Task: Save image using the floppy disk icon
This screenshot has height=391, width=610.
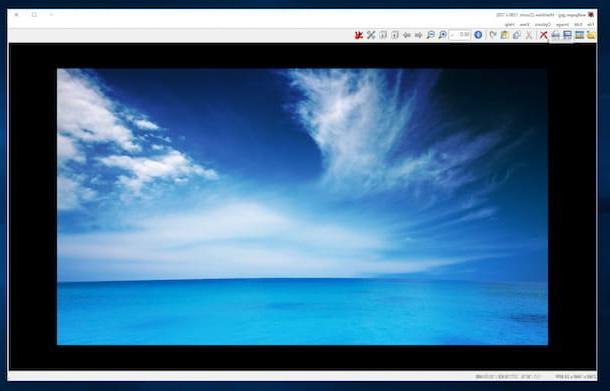Action: [x=567, y=35]
